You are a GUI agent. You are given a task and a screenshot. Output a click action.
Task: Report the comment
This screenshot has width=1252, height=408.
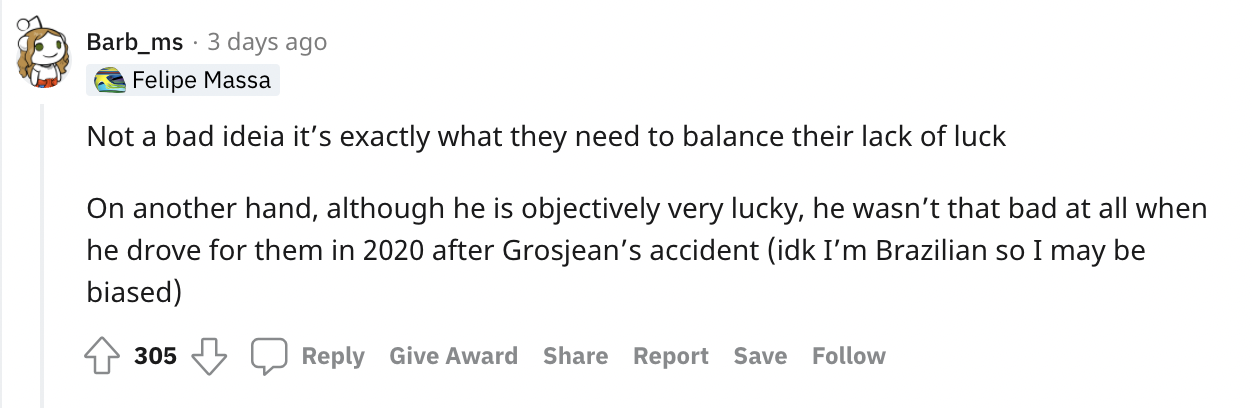click(670, 356)
